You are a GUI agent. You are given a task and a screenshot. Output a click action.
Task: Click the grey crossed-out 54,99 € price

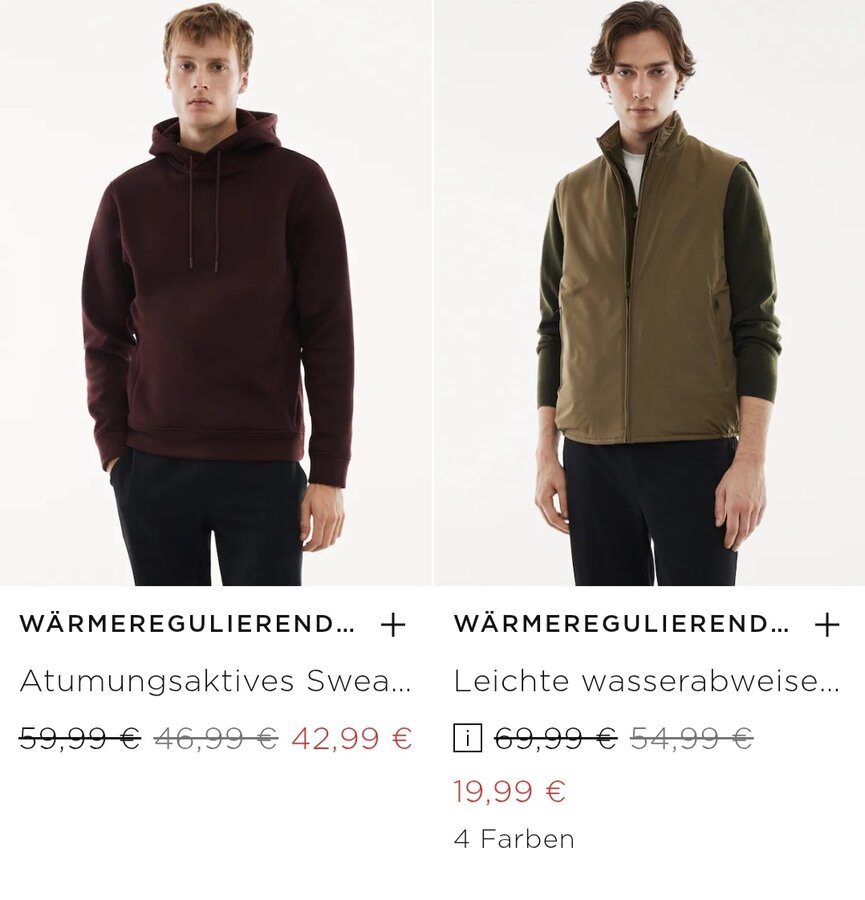click(x=691, y=738)
